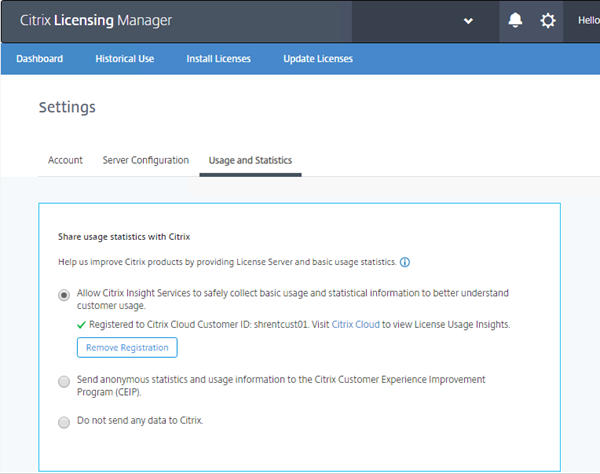Click the info icon beside usage statistics
Image resolution: width=600 pixels, height=474 pixels.
pyautogui.click(x=405, y=262)
